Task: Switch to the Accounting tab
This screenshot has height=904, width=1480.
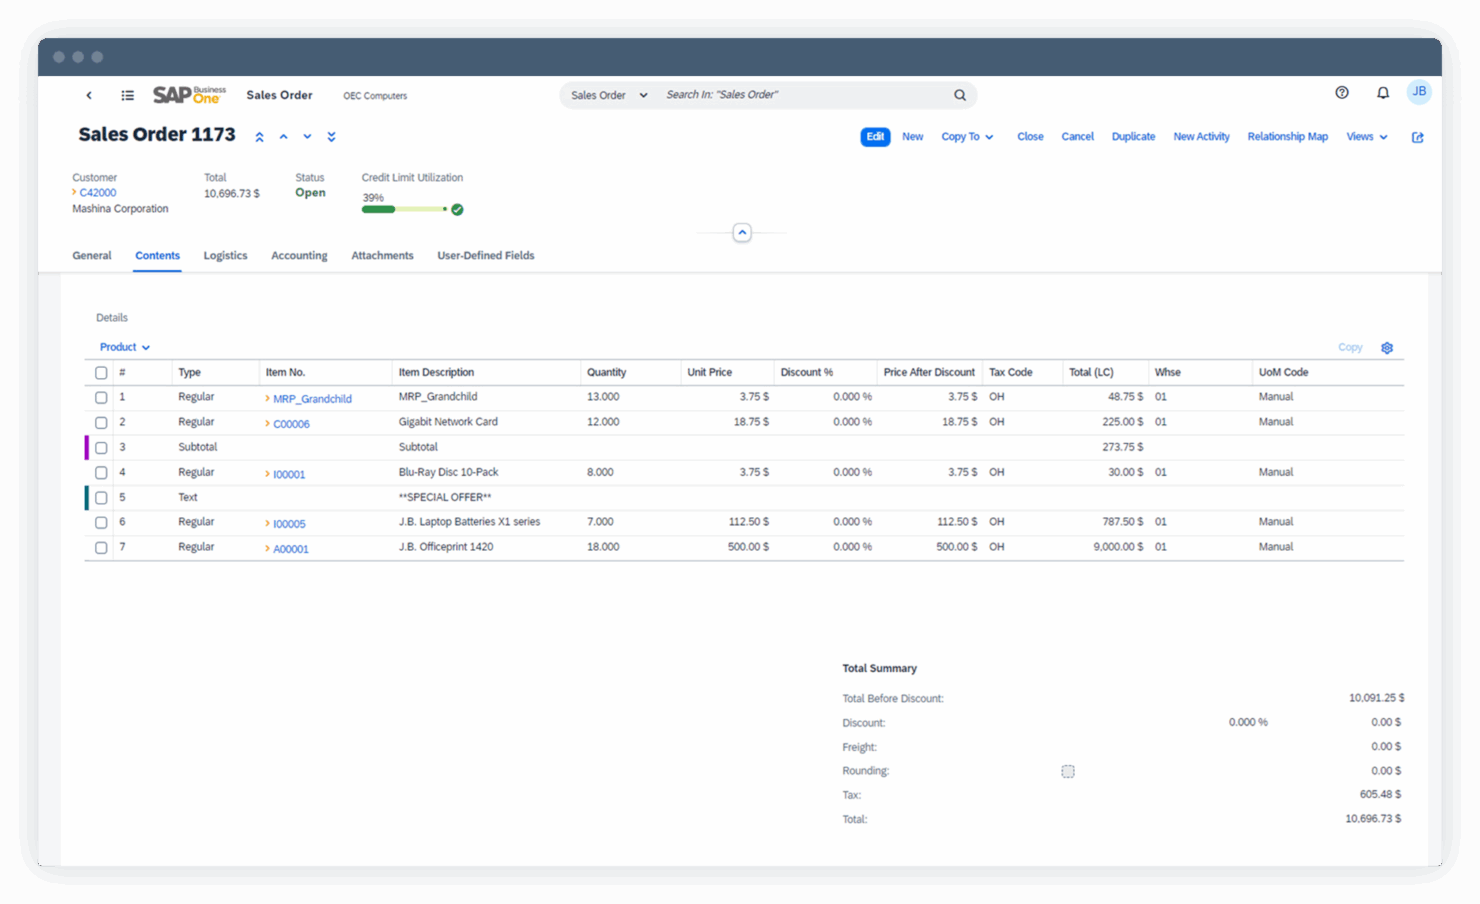Action: coord(299,255)
